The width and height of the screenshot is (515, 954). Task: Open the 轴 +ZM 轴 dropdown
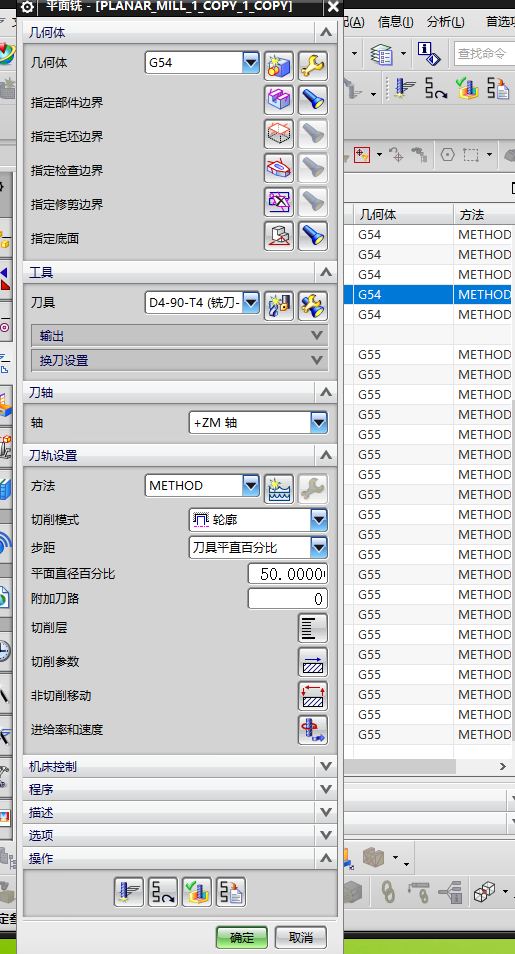coord(319,422)
